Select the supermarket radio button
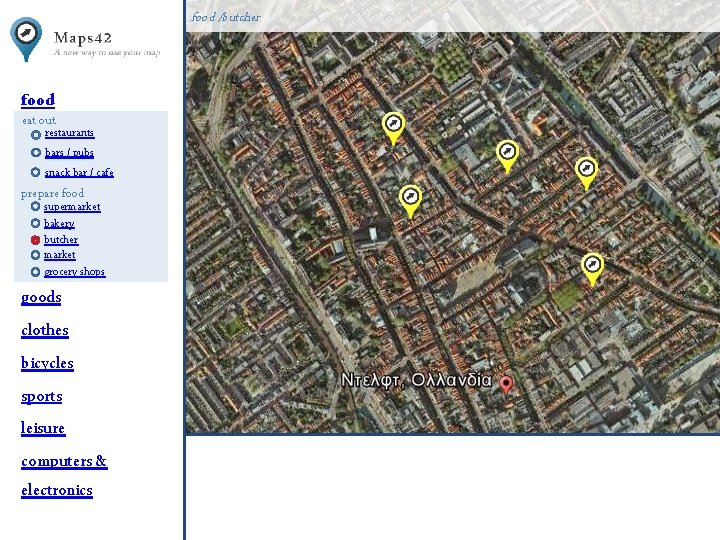 pos(35,206)
